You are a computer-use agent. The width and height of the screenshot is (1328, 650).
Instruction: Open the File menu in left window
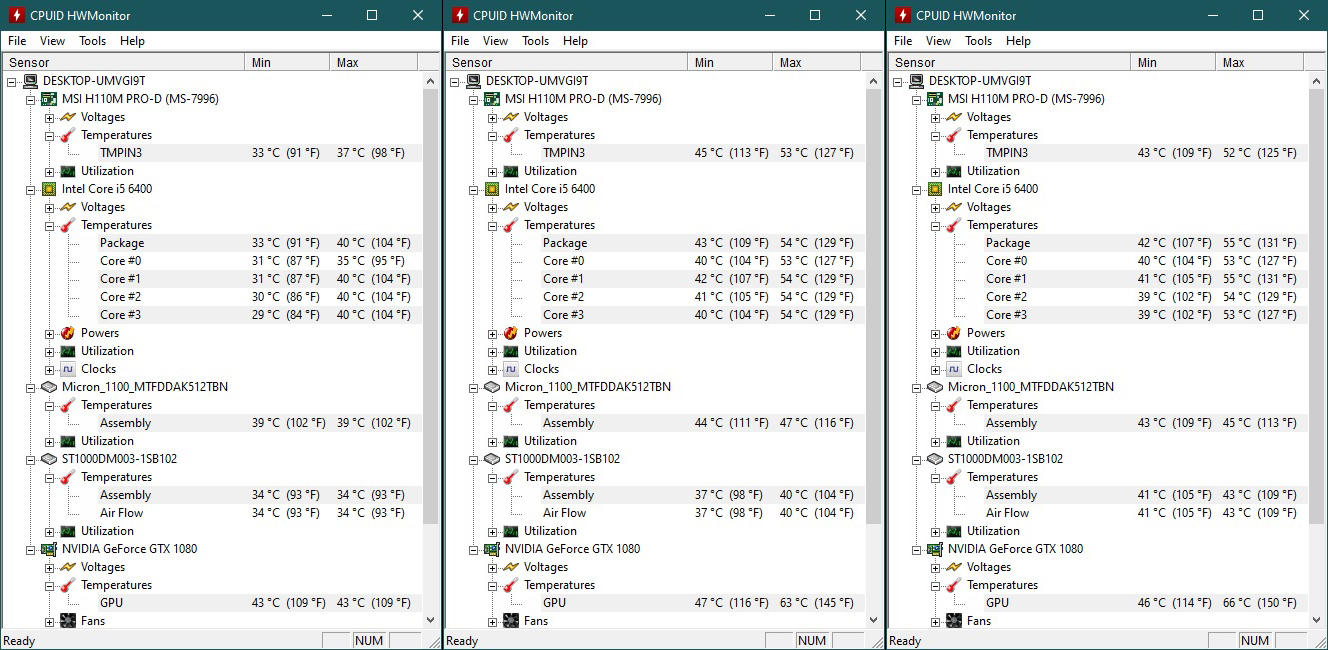16,41
